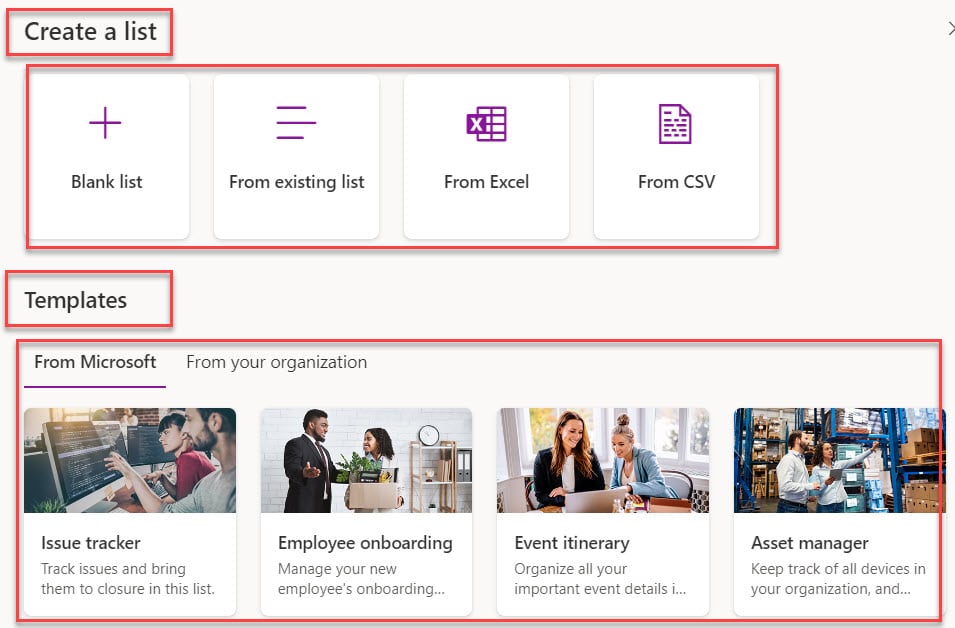Image resolution: width=955 pixels, height=628 pixels.
Task: Click the Employee onboarding title
Action: [365, 543]
